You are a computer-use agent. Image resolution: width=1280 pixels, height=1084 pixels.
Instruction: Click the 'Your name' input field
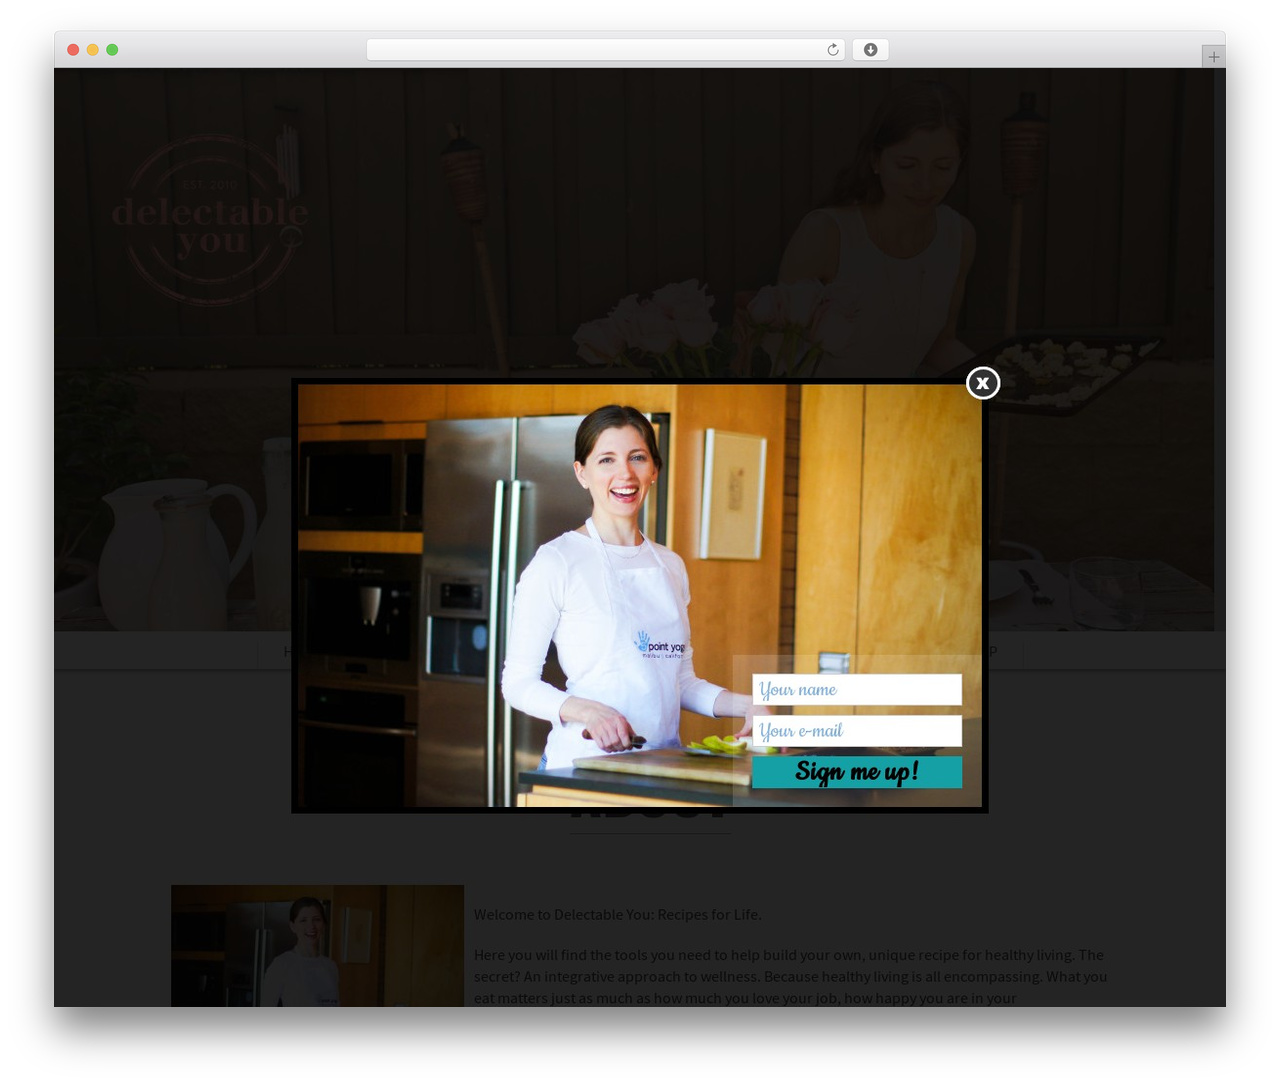coord(857,689)
